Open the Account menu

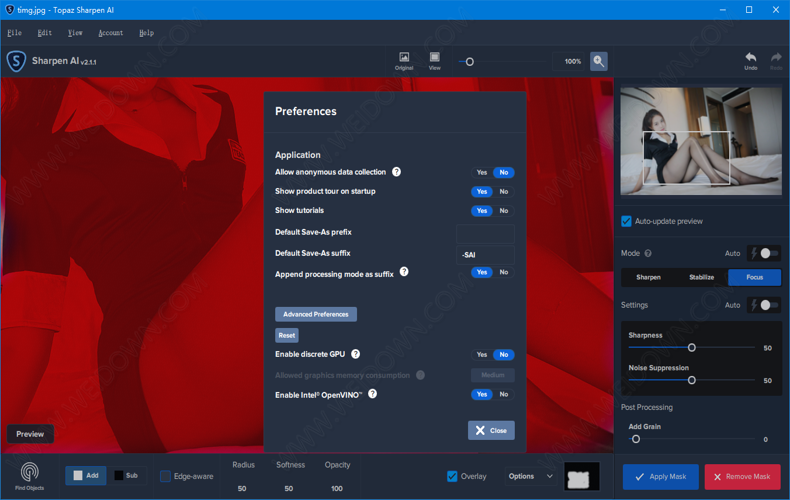pyautogui.click(x=110, y=33)
